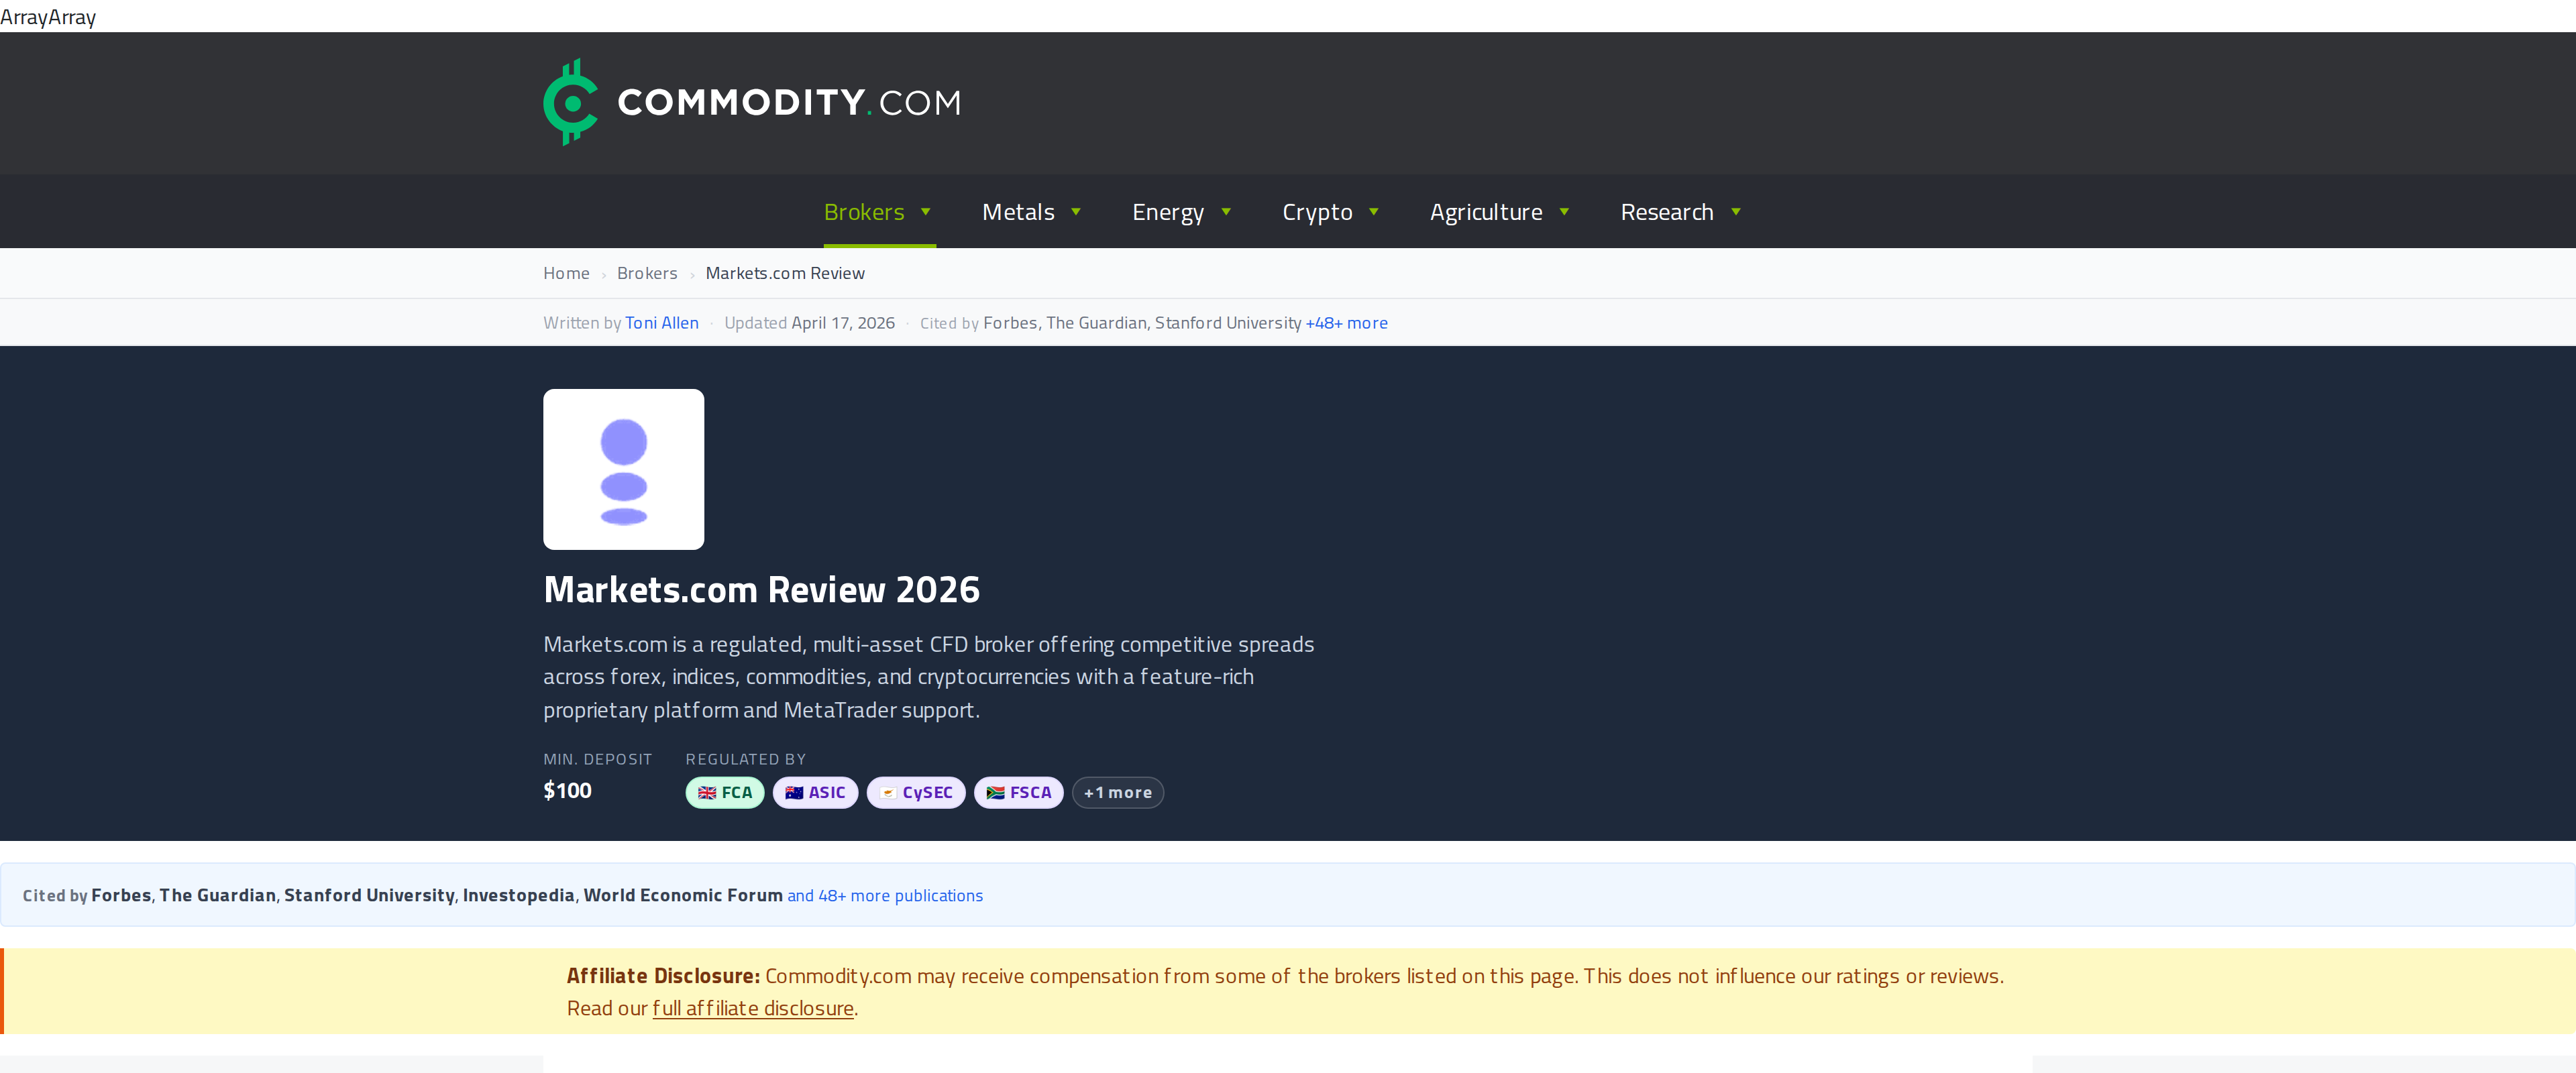Image resolution: width=2576 pixels, height=1073 pixels.
Task: Click the South Africa flag icon on FSCA badge
Action: pyautogui.click(x=995, y=793)
